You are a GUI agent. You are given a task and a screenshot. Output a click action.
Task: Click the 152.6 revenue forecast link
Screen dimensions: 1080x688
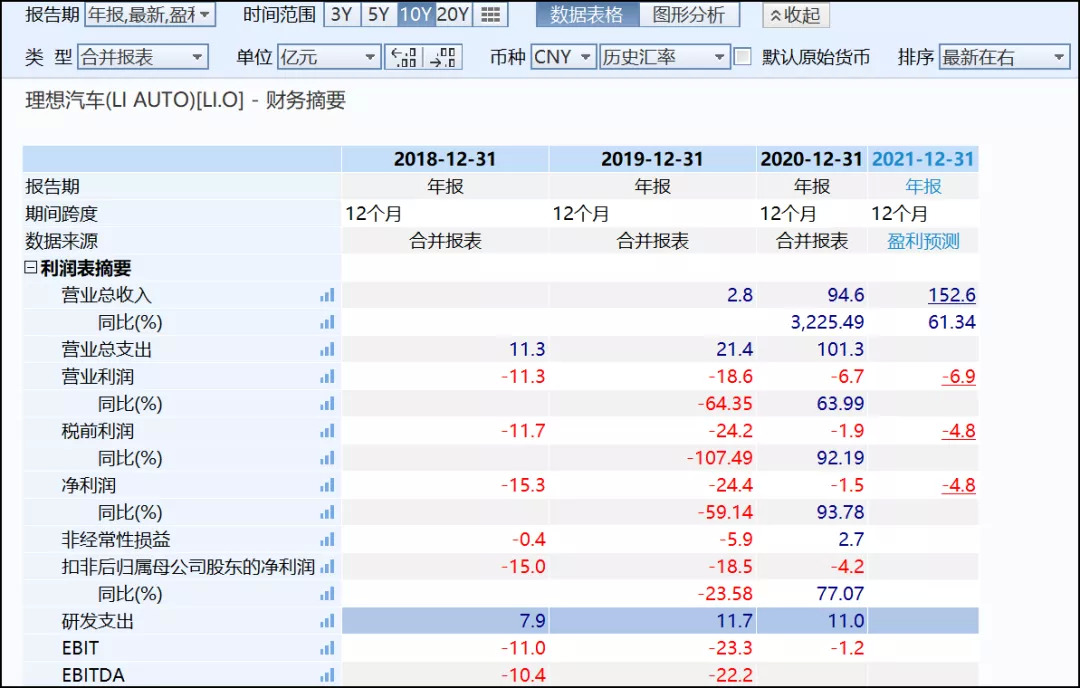pyautogui.click(x=951, y=295)
